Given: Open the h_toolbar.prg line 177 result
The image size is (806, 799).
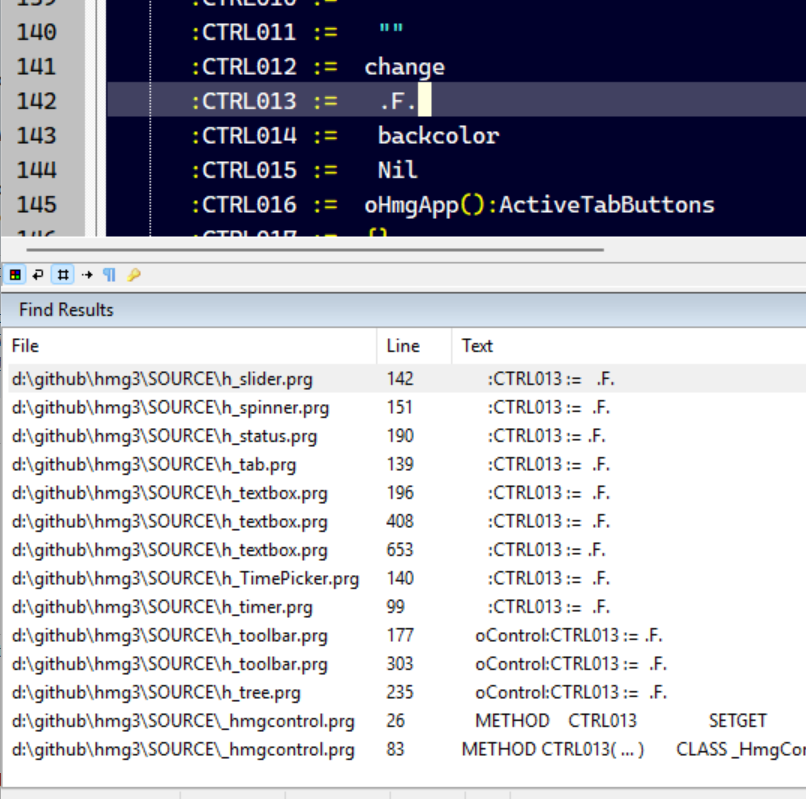Looking at the screenshot, I should click(x=407, y=636).
